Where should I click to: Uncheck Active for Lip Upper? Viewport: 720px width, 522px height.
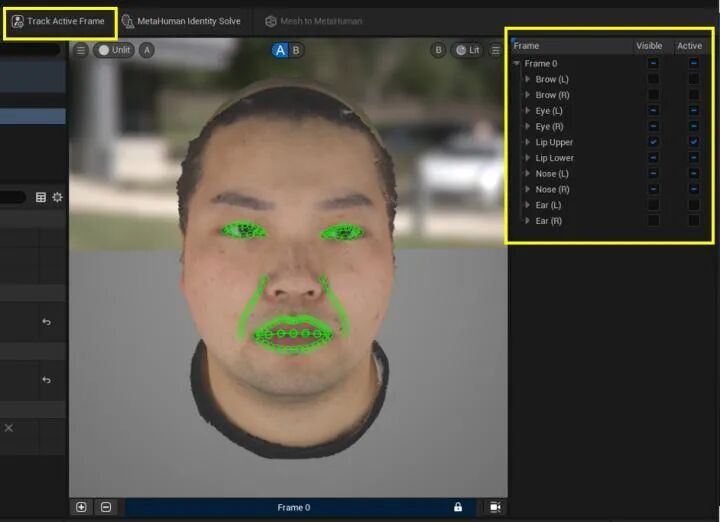(x=693, y=142)
